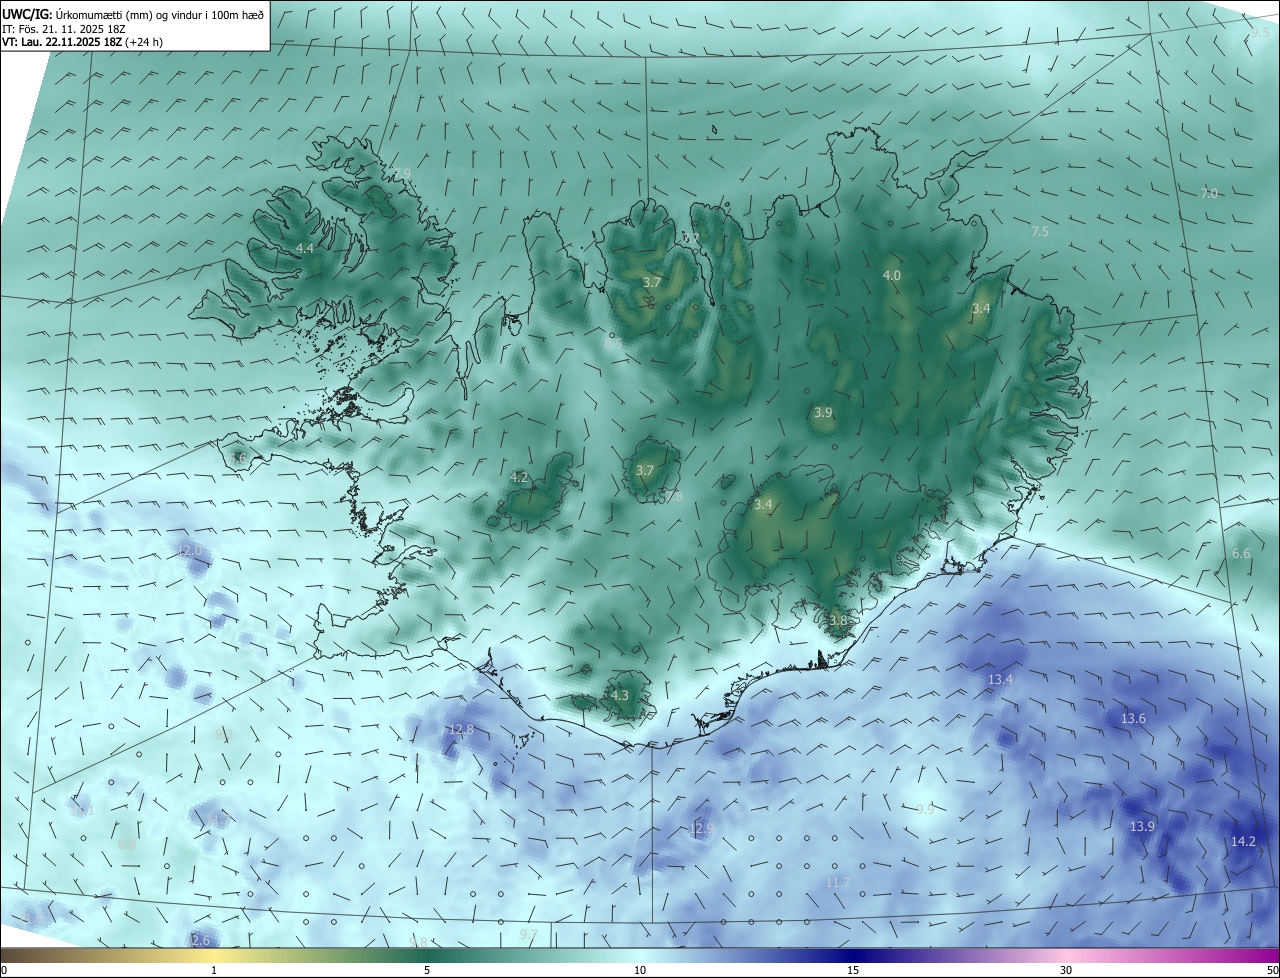Viewport: 1280px width, 978px height.
Task: Click the 7.5 value off northeast coast
Action: [x=1040, y=232]
